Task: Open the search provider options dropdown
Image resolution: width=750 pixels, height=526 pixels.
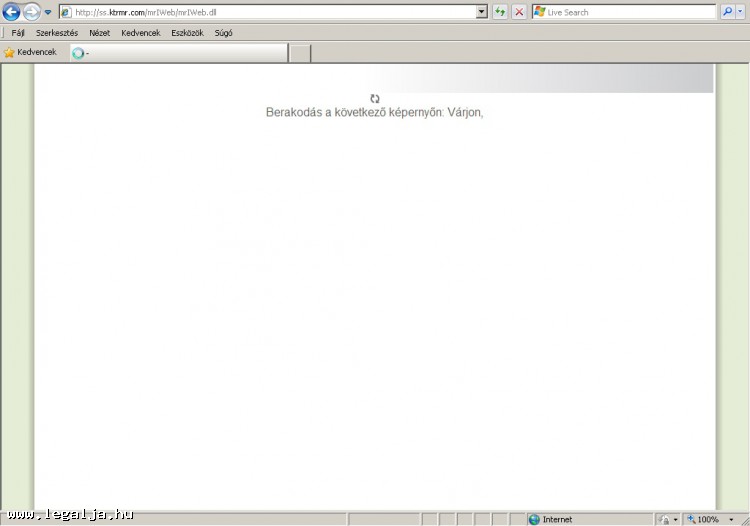Action: pos(740,12)
